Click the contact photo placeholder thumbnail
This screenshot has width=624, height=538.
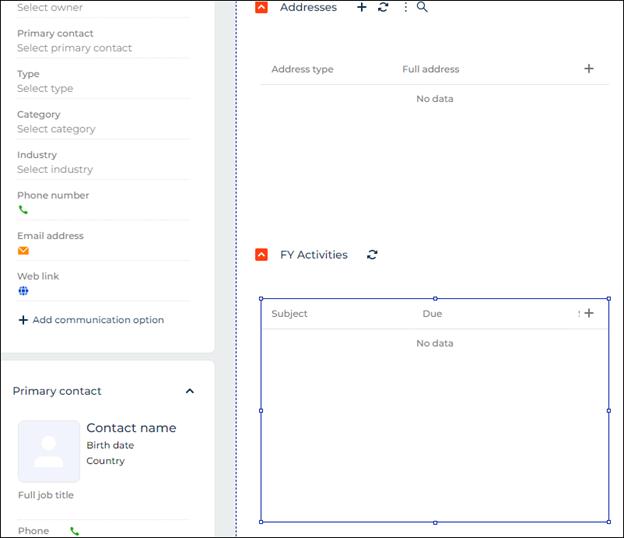tap(48, 451)
